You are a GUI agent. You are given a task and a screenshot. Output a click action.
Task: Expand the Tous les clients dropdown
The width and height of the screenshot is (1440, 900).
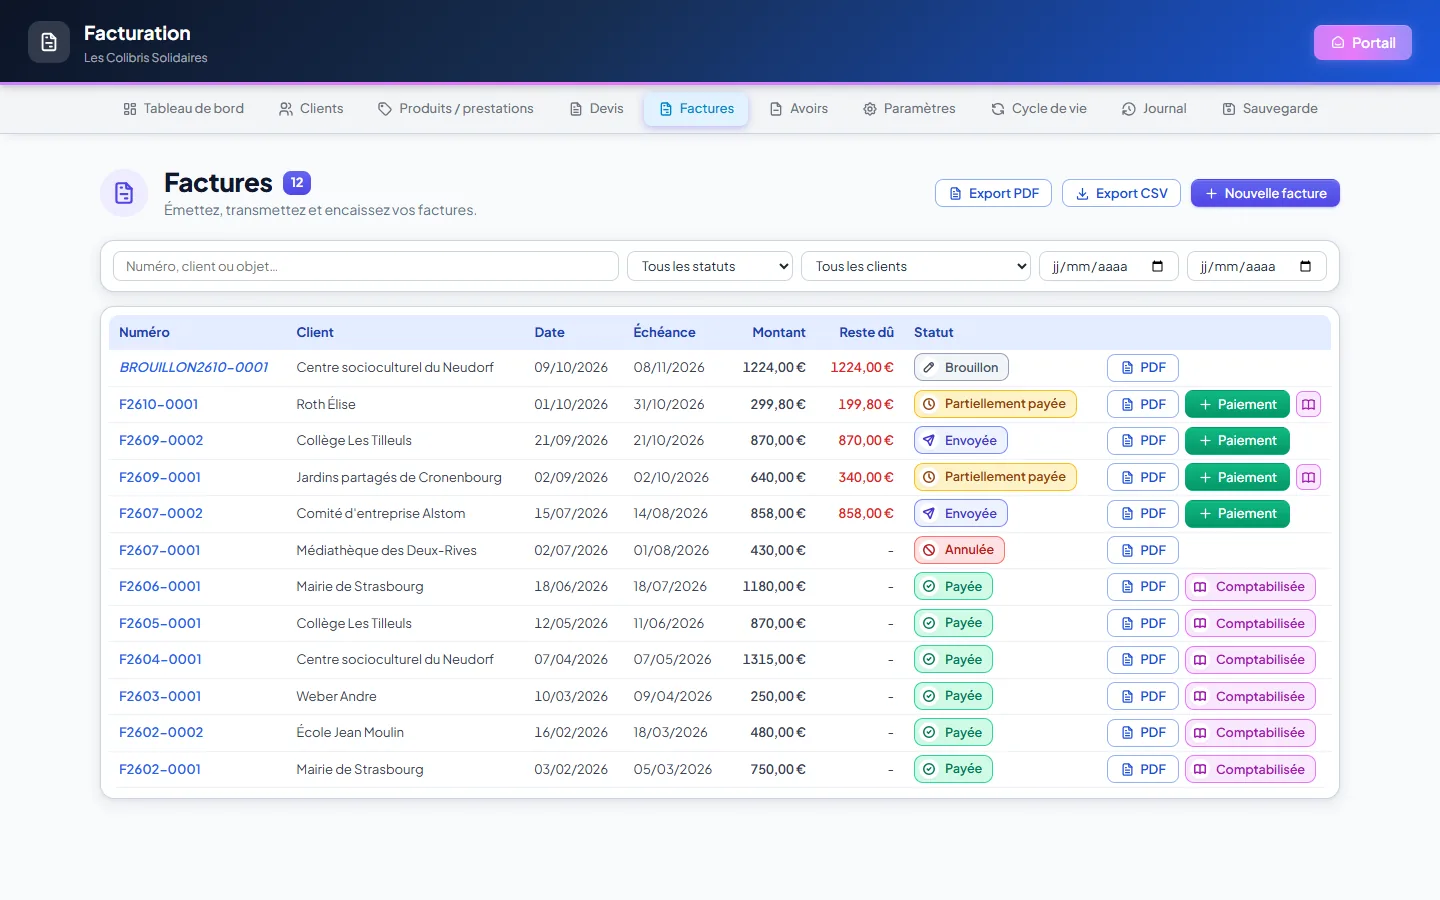[x=916, y=266]
